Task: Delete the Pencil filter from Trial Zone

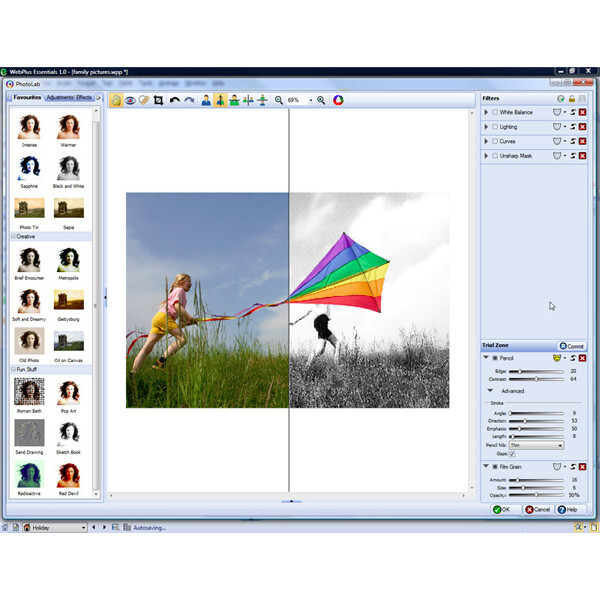Action: point(582,358)
